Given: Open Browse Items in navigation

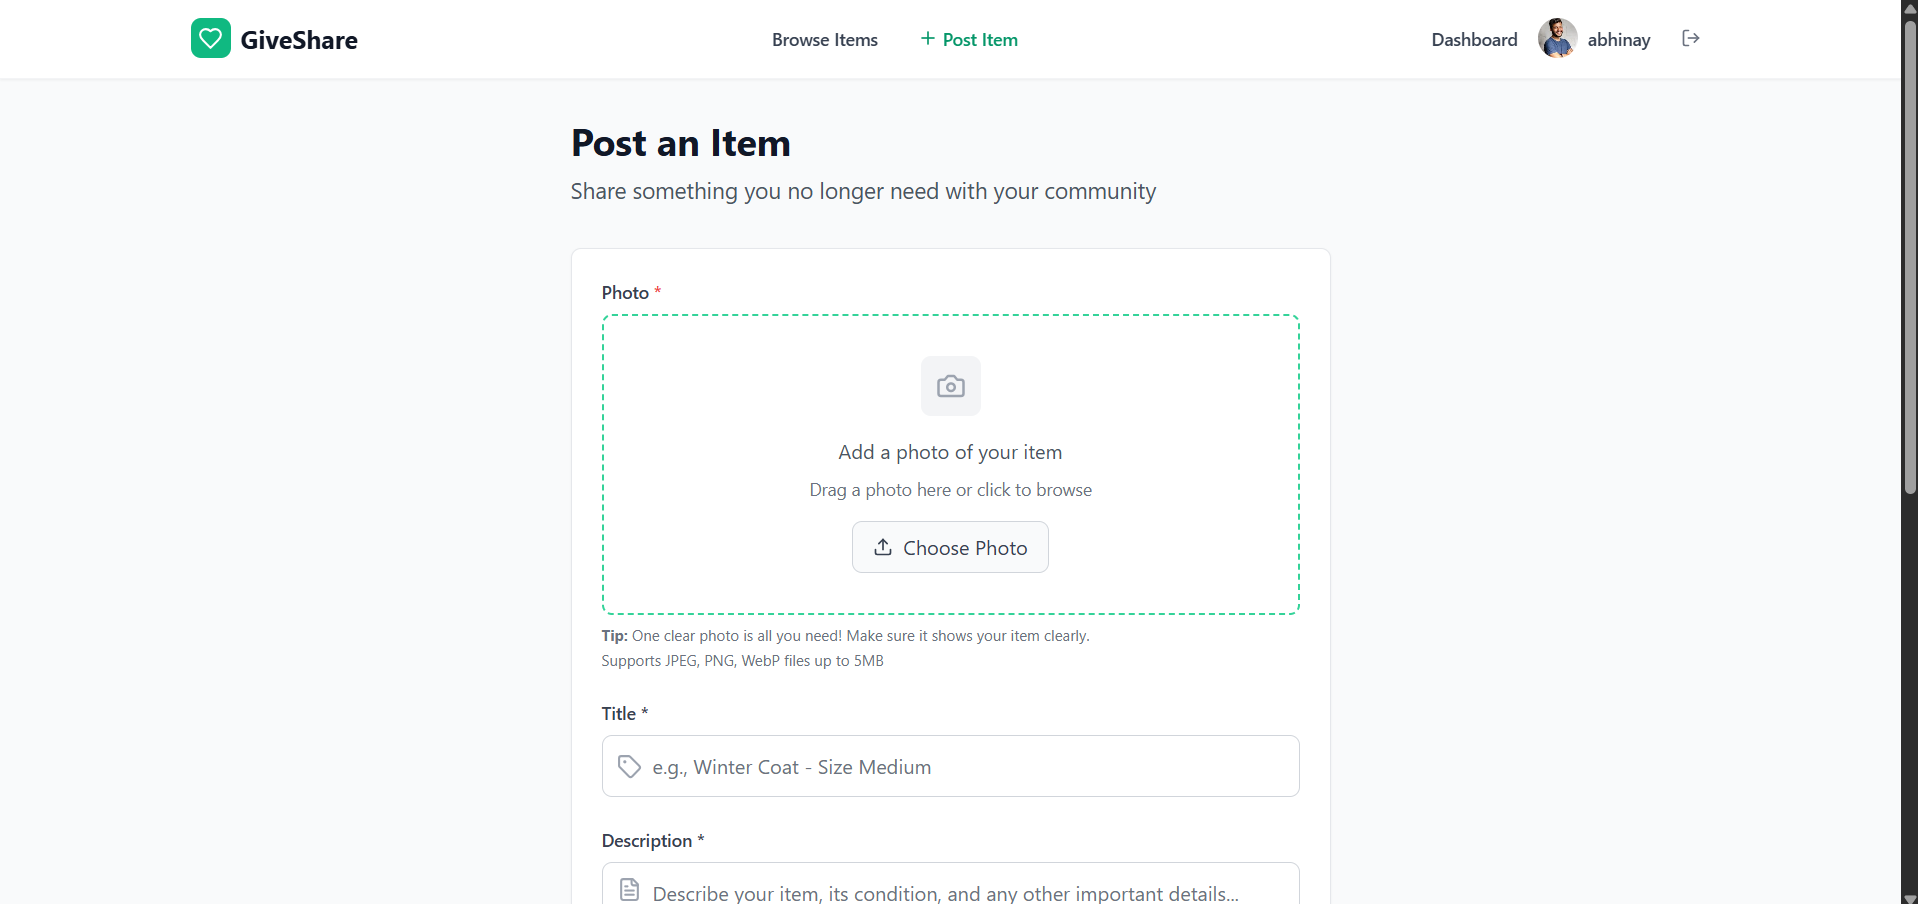Looking at the screenshot, I should pos(824,40).
